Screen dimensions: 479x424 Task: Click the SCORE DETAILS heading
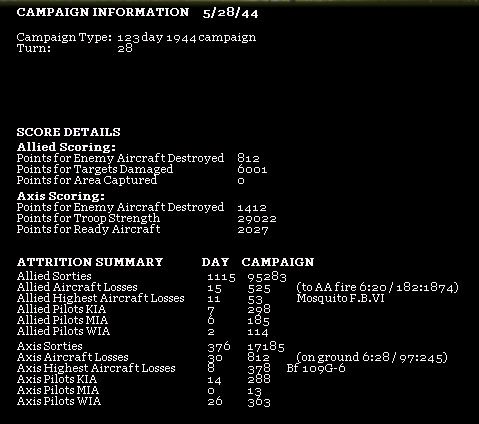(x=68, y=132)
